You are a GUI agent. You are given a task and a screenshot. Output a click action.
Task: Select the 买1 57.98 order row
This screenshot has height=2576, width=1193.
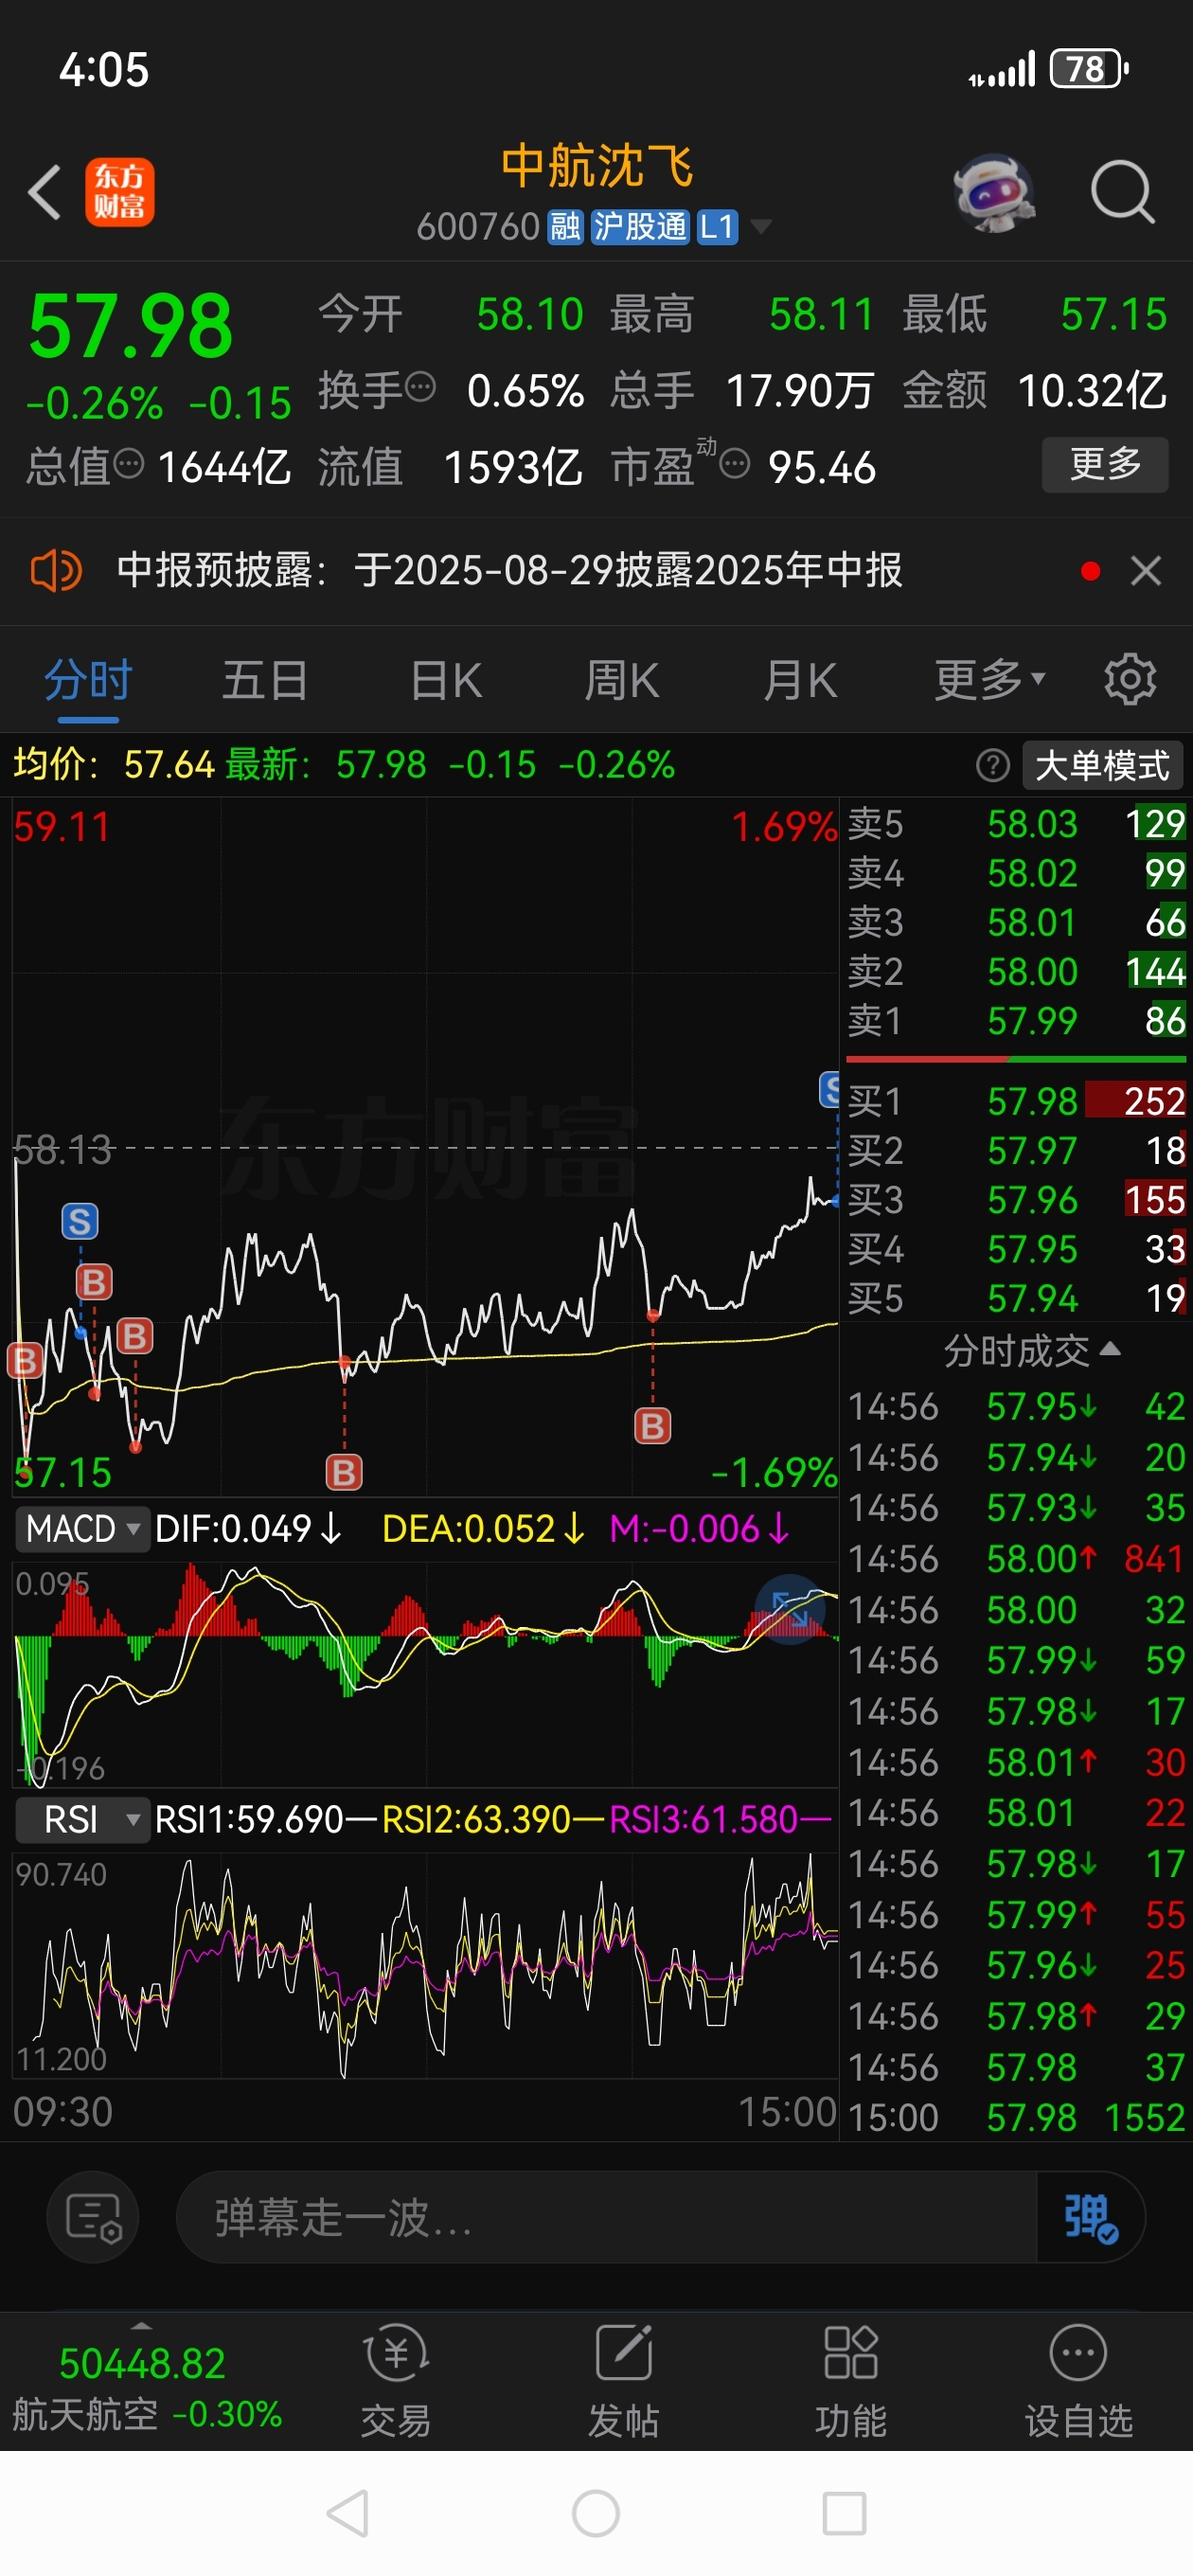point(1016,1101)
